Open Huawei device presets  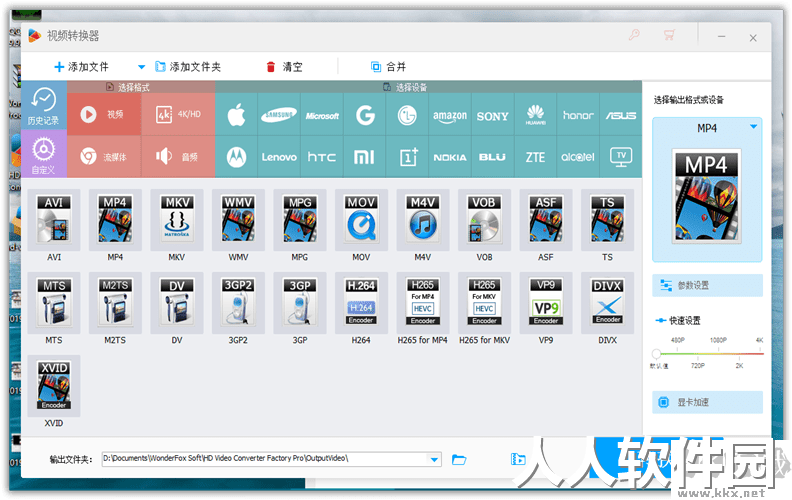pyautogui.click(x=535, y=115)
